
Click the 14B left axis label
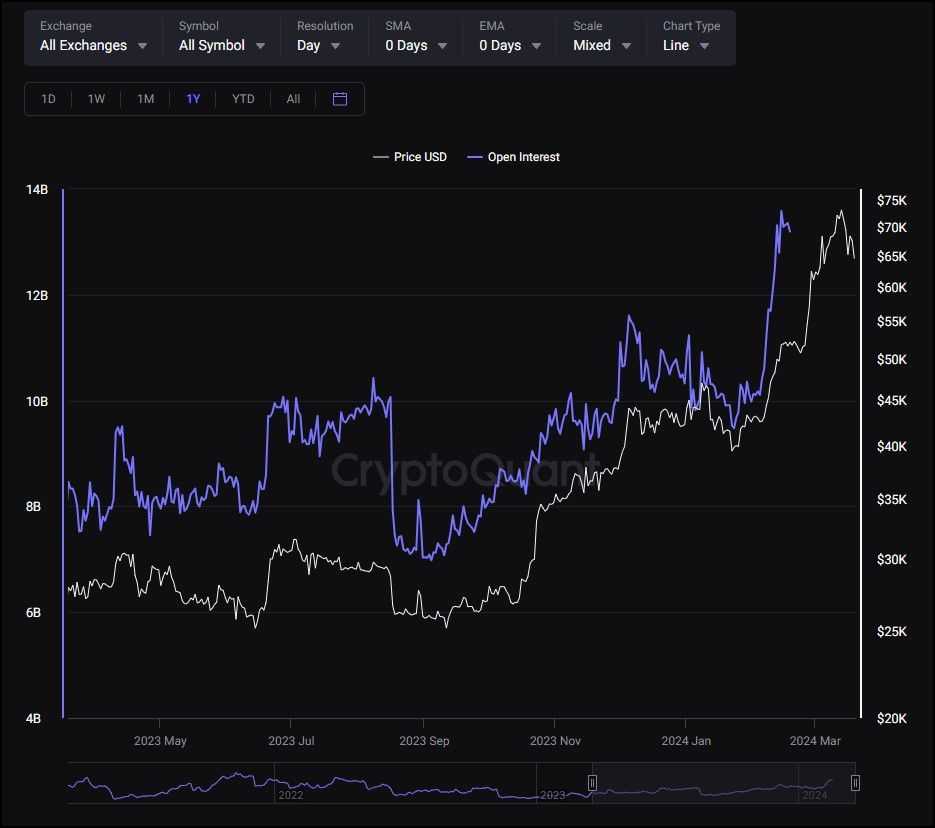click(x=37, y=190)
